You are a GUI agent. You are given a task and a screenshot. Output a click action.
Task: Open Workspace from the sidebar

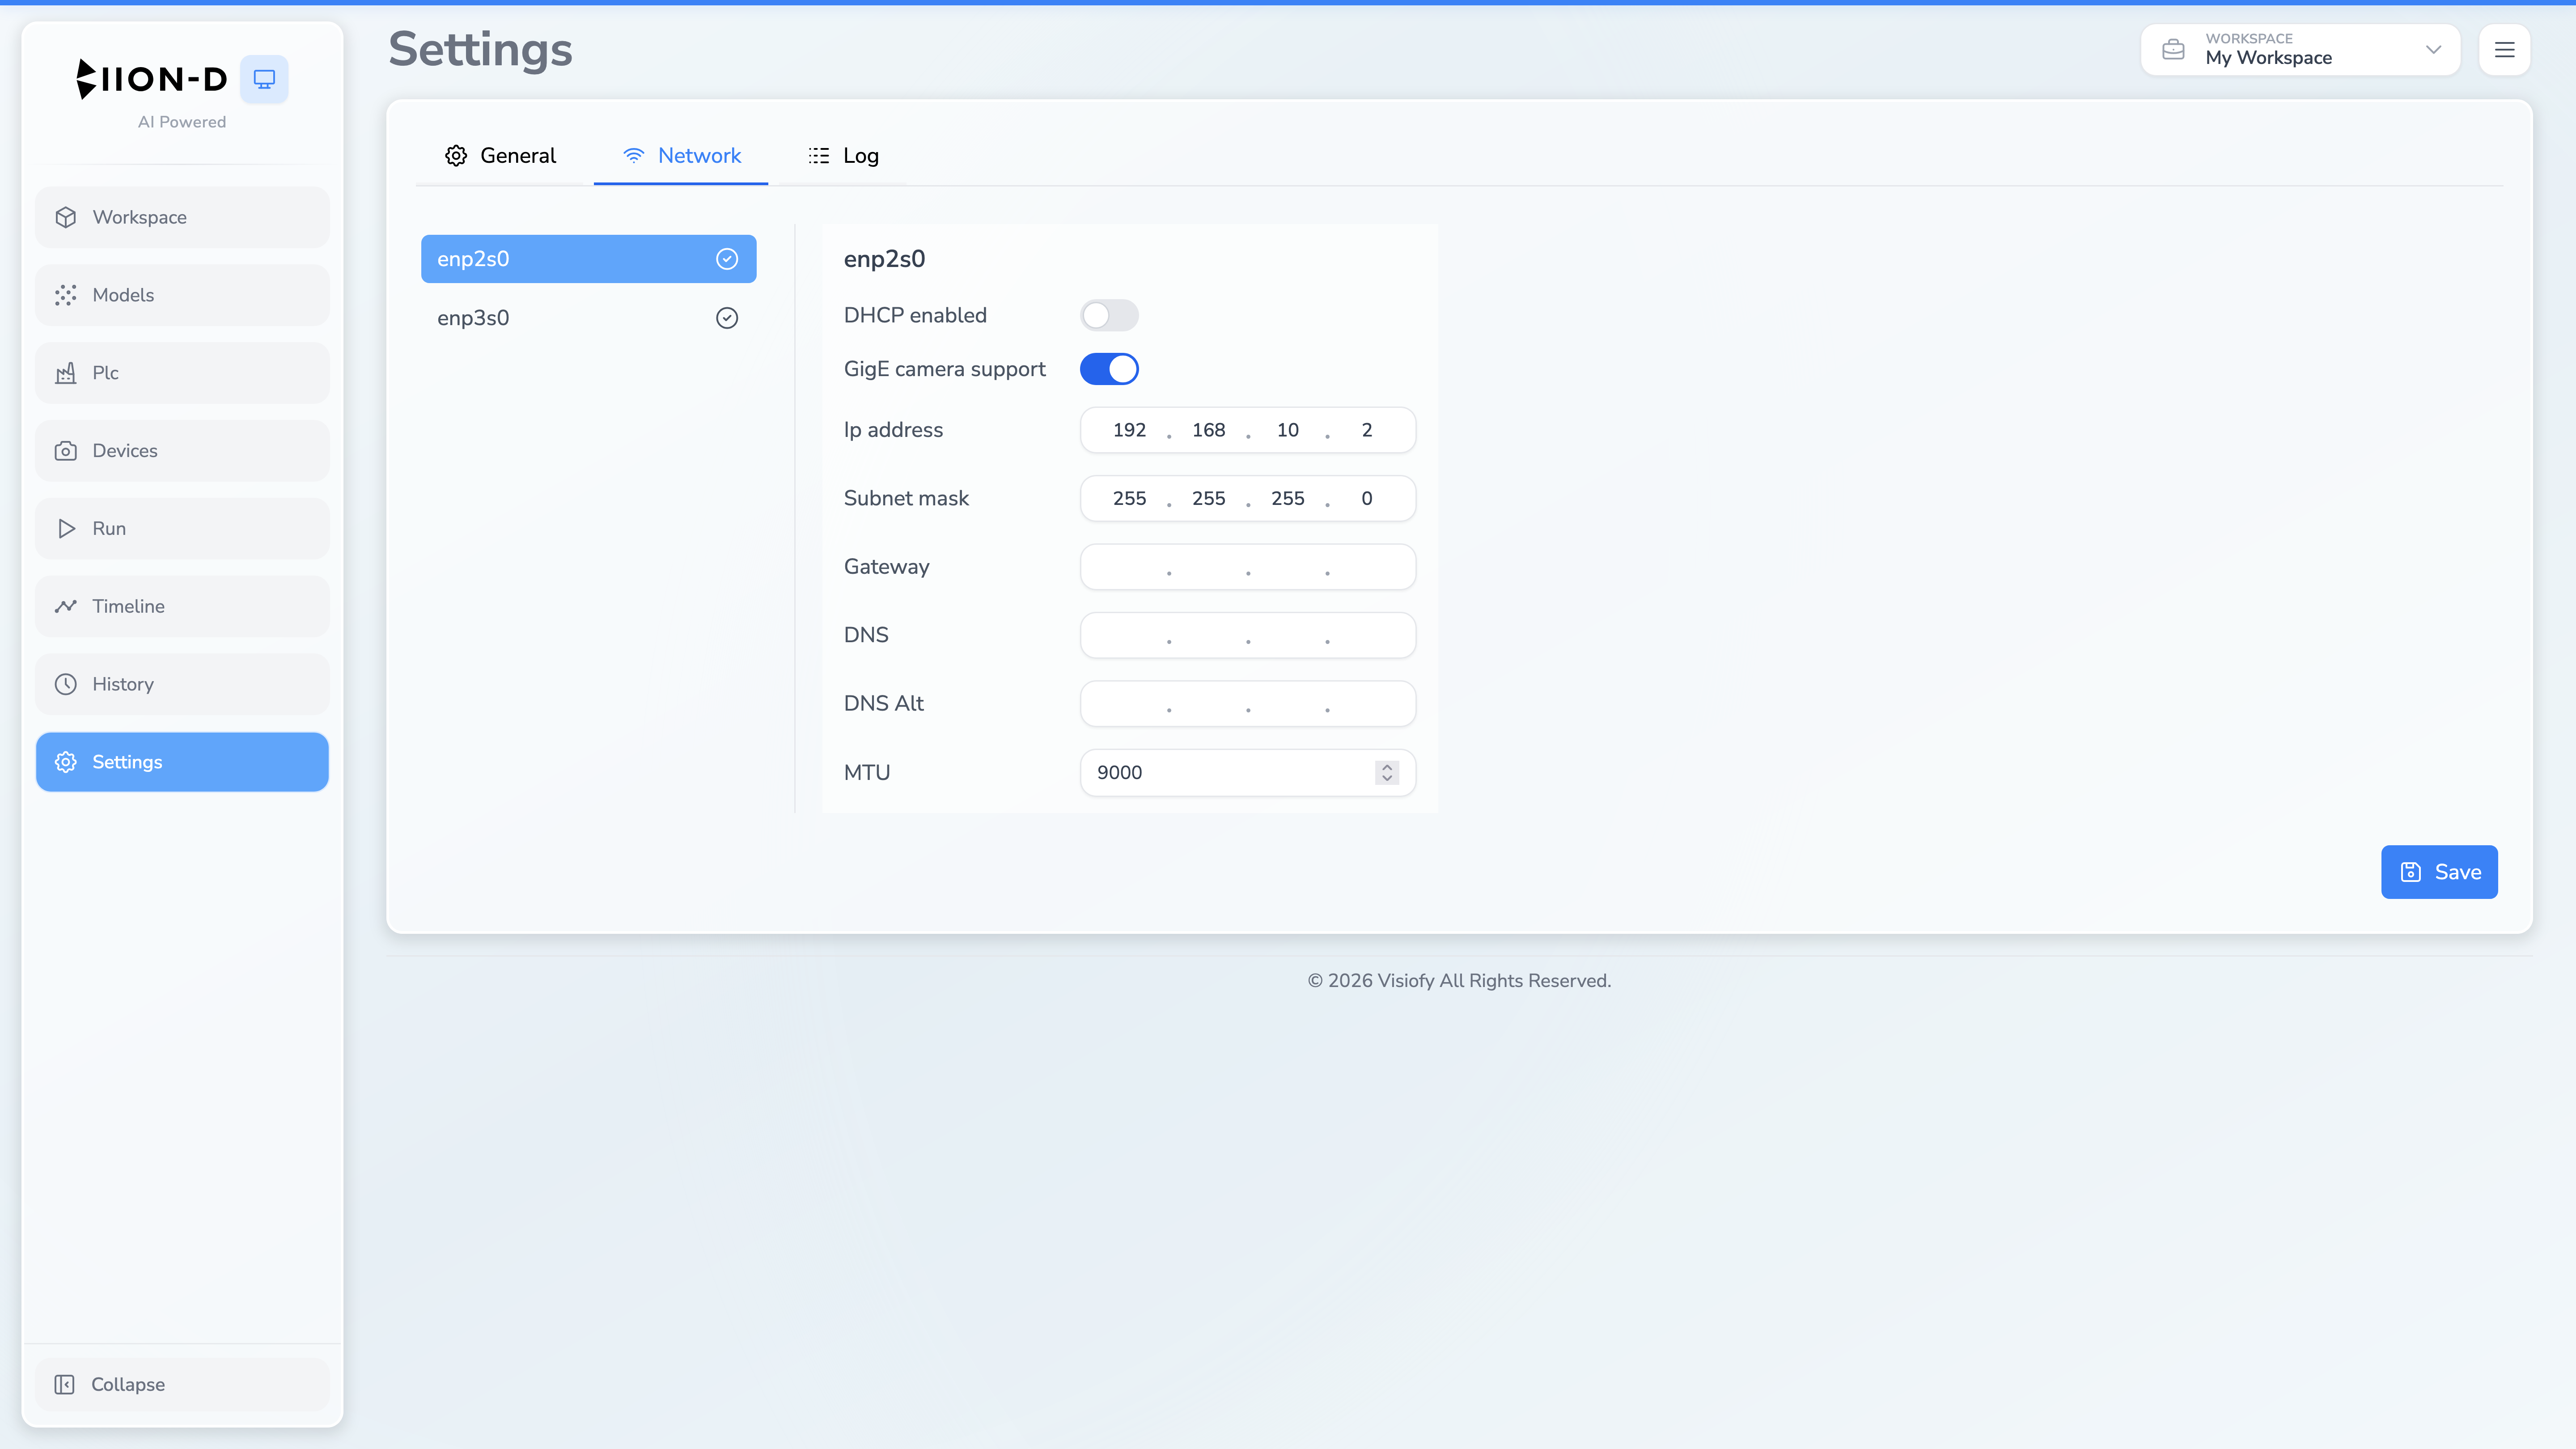pyautogui.click(x=182, y=217)
